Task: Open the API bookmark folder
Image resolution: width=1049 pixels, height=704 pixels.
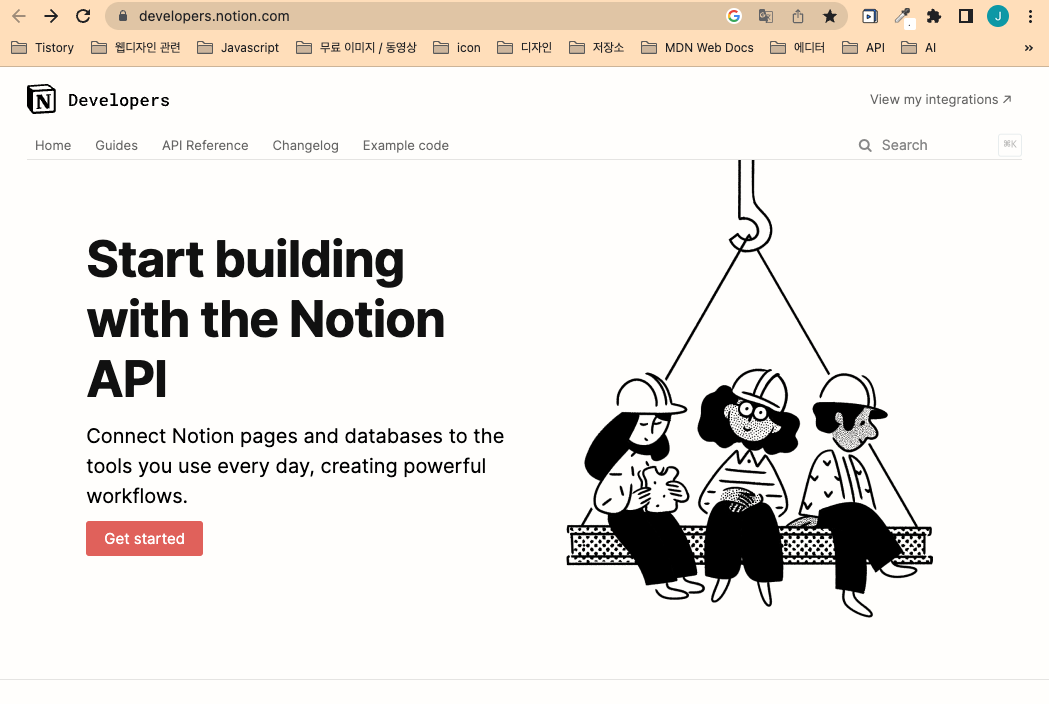Action: pyautogui.click(x=863, y=48)
